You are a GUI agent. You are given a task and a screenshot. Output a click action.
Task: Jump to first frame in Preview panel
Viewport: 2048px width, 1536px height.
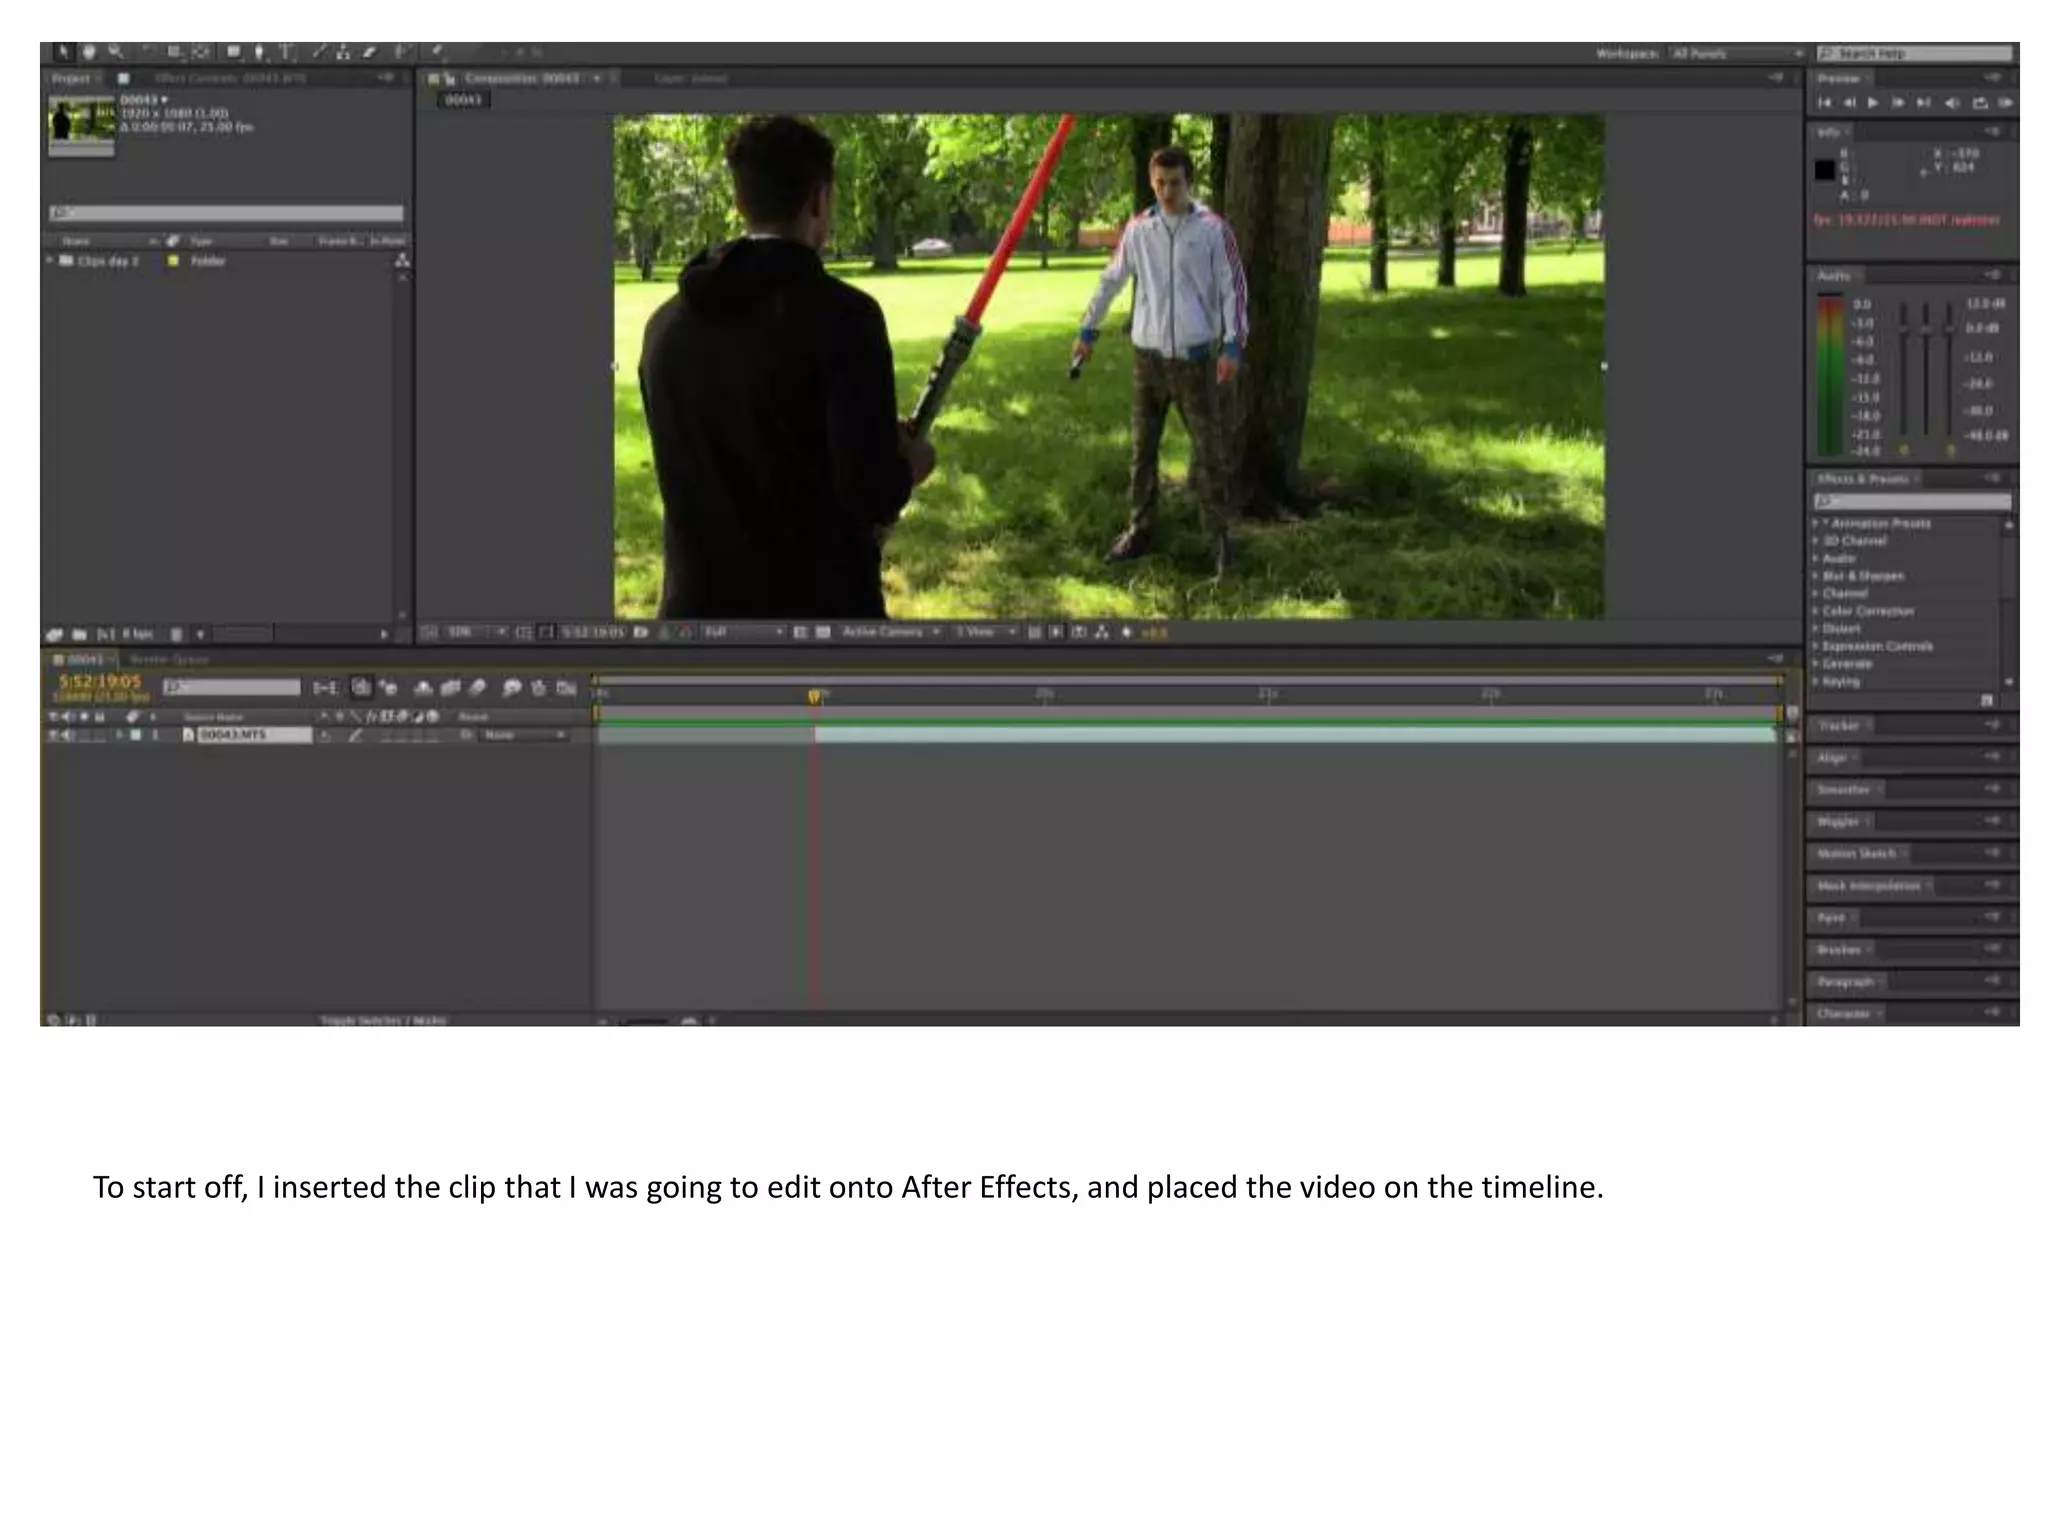[1824, 103]
